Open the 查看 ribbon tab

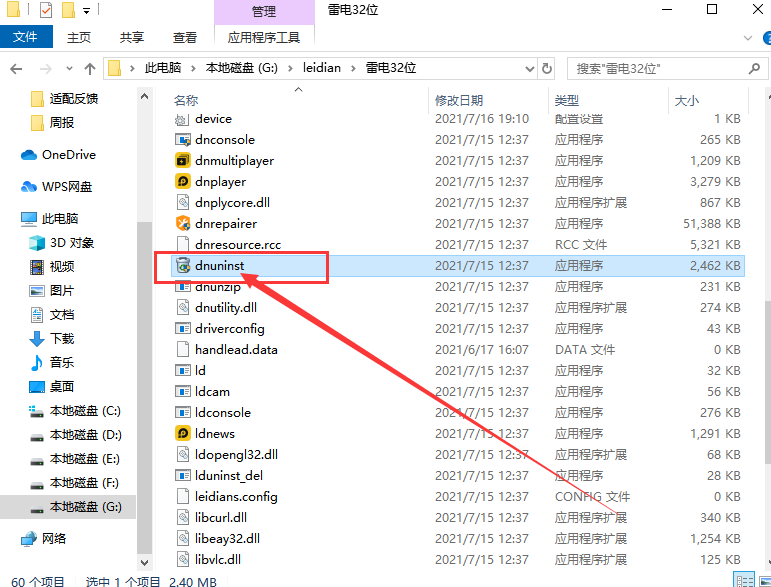[x=185, y=37]
